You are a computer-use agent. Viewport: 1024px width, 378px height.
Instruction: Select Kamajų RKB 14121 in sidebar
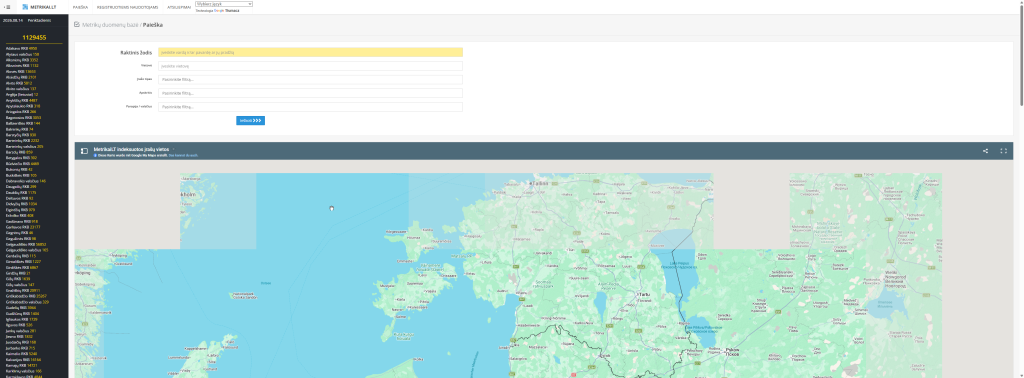(22, 365)
